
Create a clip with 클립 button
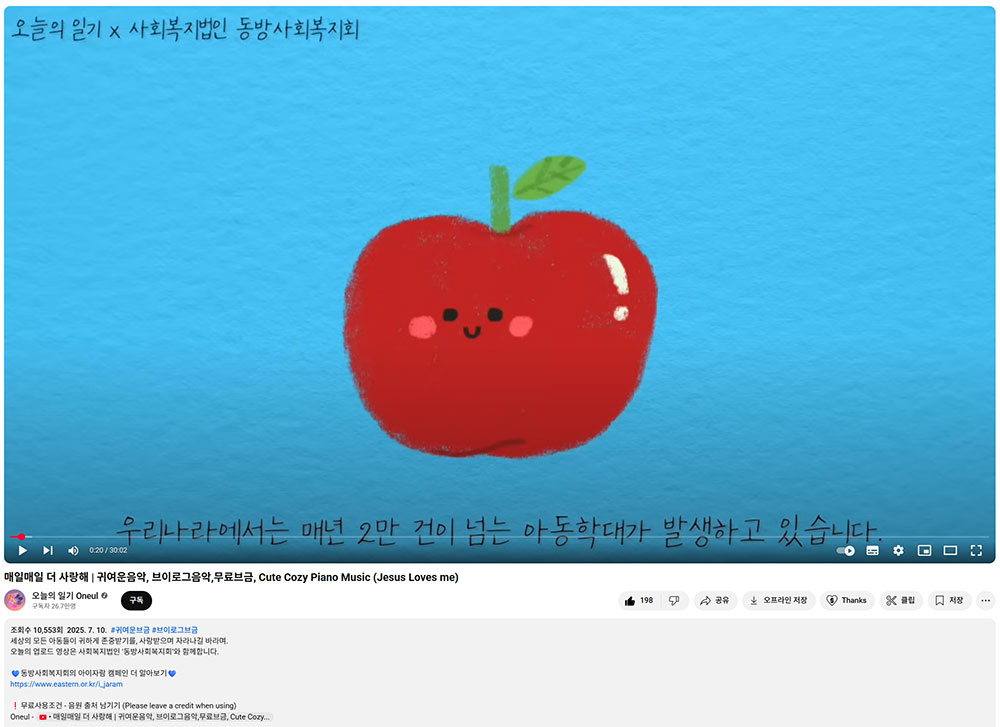click(901, 601)
